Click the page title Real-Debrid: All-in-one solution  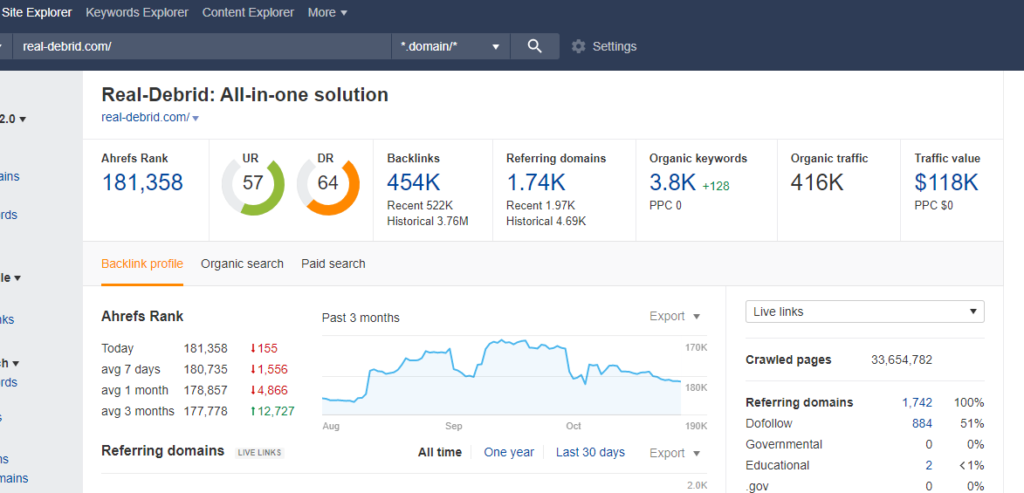tap(245, 95)
